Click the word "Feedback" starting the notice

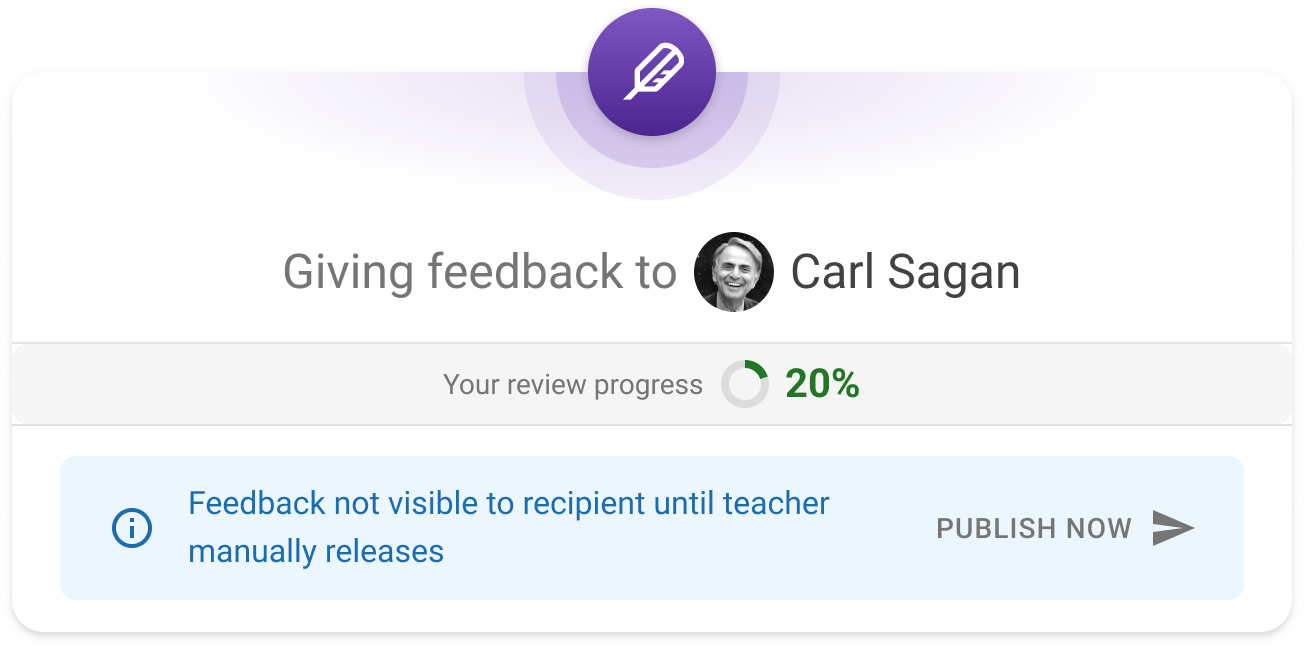click(x=254, y=503)
